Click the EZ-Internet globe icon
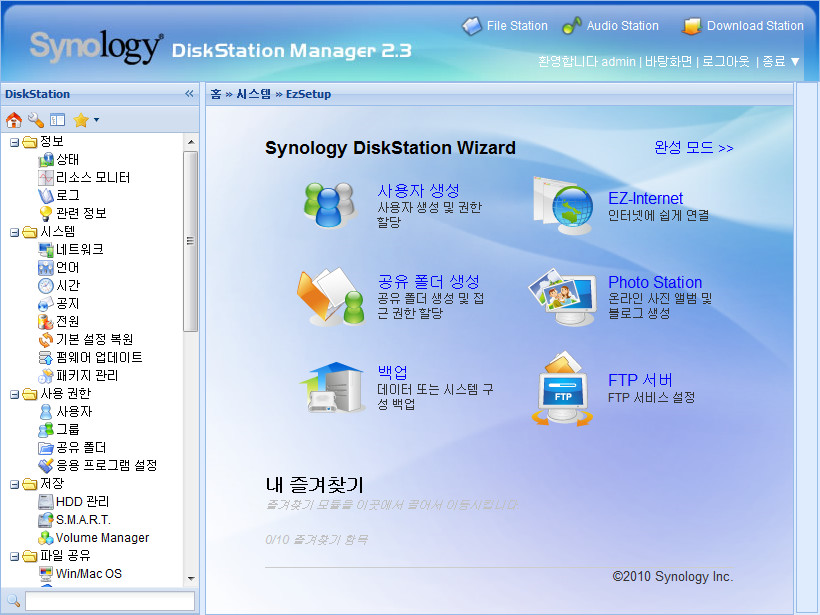The height and width of the screenshot is (615, 820). click(563, 205)
